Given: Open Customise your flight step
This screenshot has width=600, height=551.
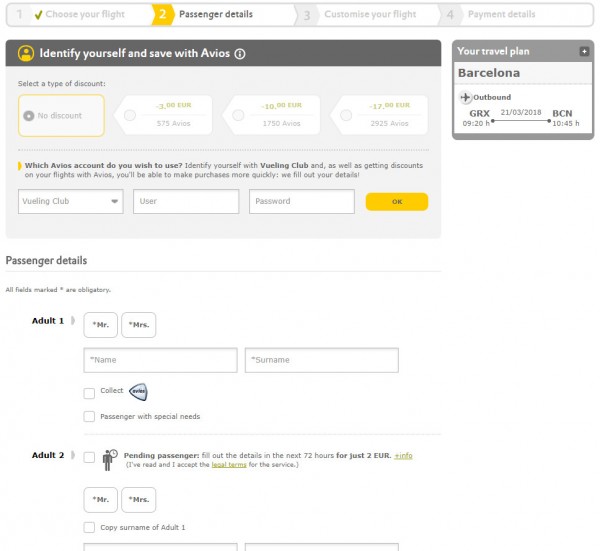Looking at the screenshot, I should [370, 15].
